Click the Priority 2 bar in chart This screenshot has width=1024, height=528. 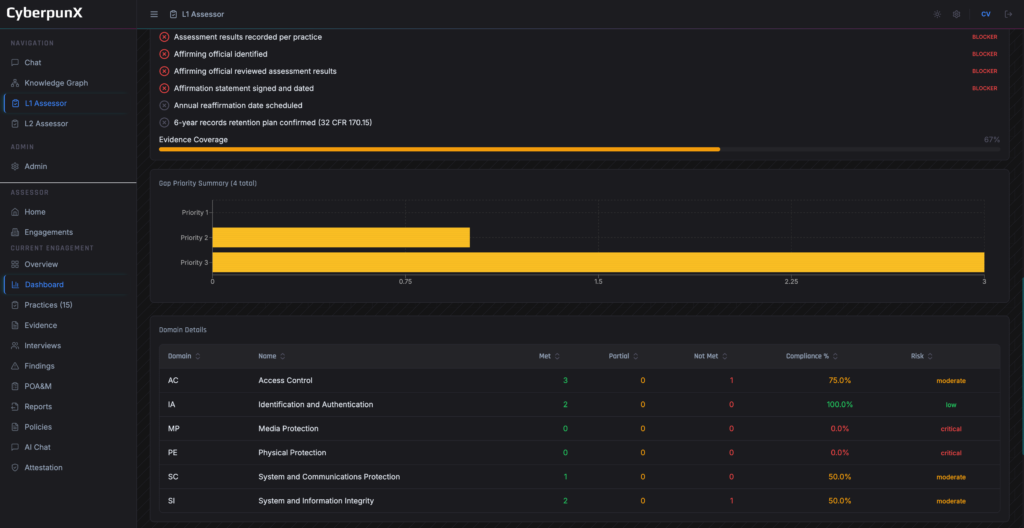tap(340, 237)
